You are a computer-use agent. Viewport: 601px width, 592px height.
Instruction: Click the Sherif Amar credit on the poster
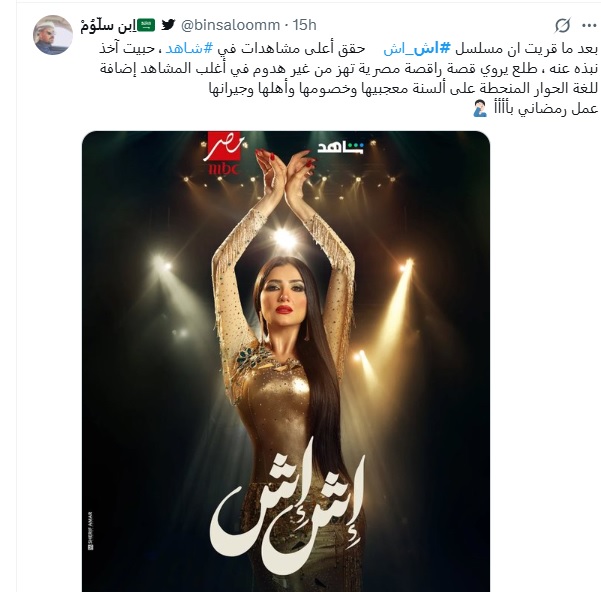coord(90,531)
